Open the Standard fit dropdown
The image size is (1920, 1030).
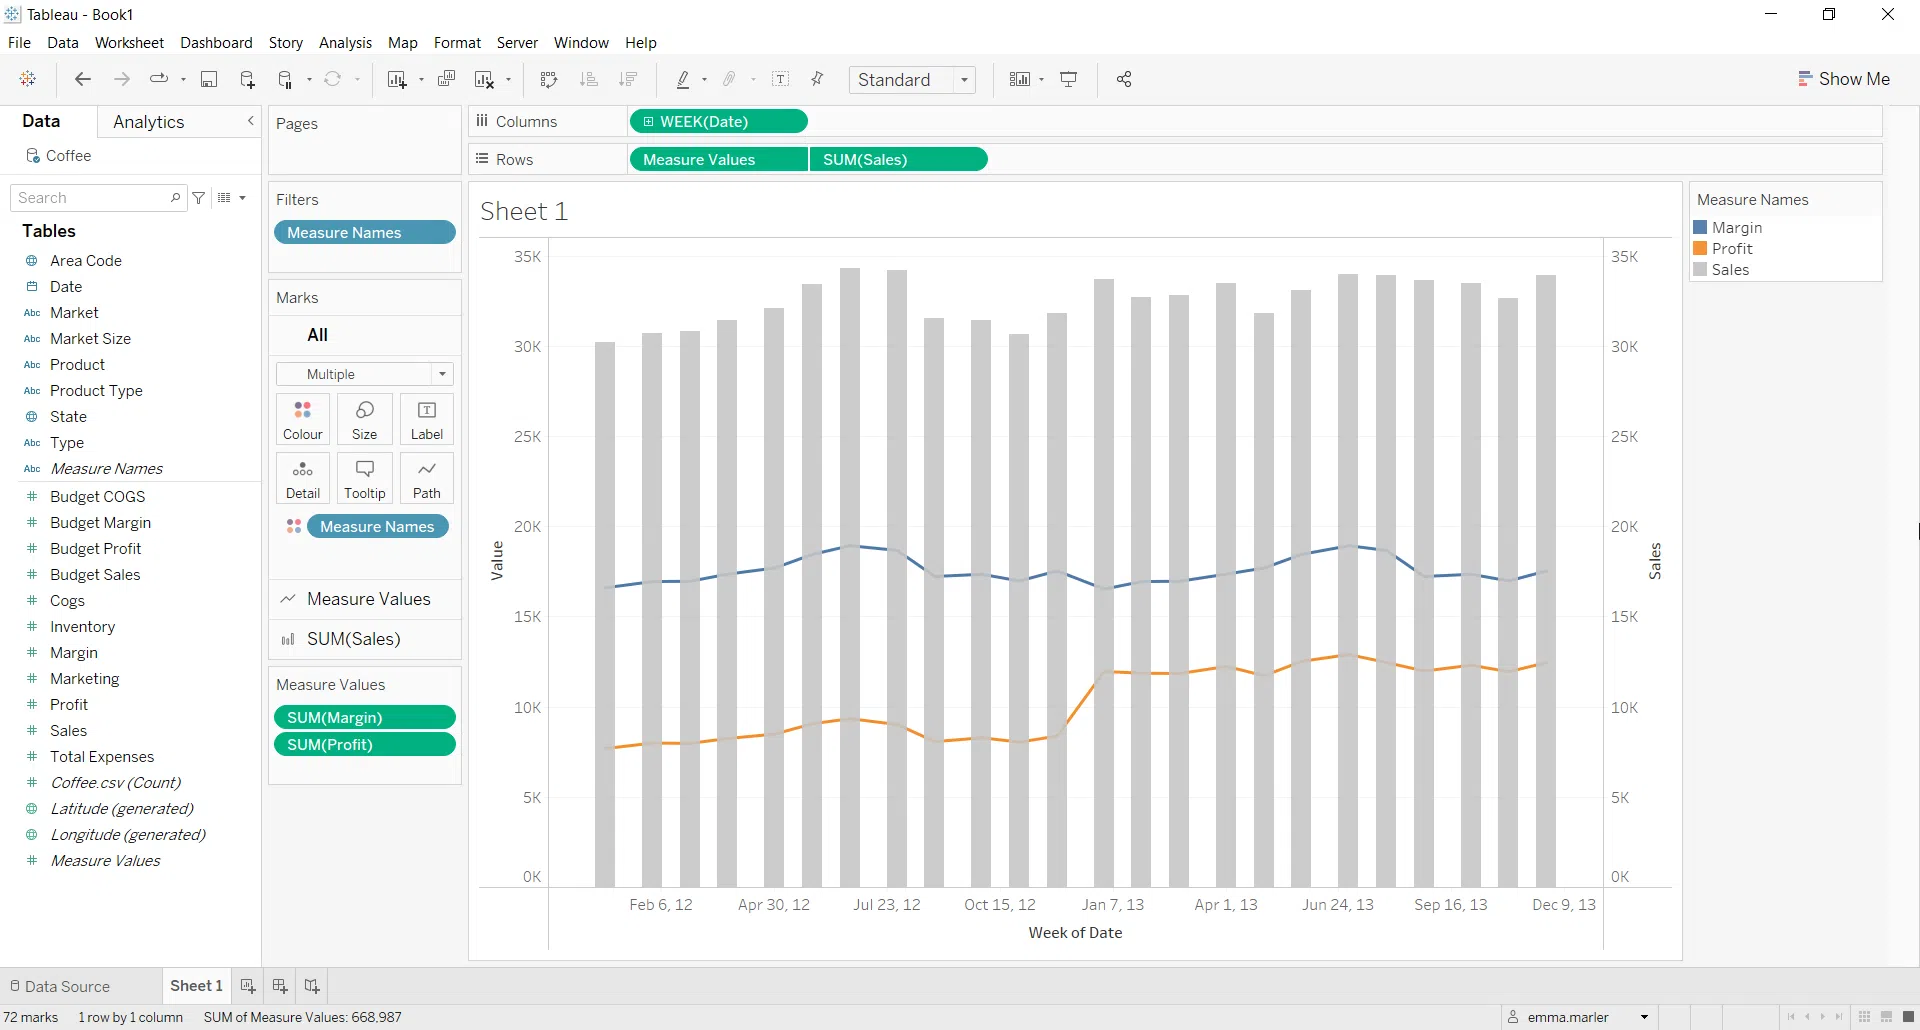click(963, 80)
